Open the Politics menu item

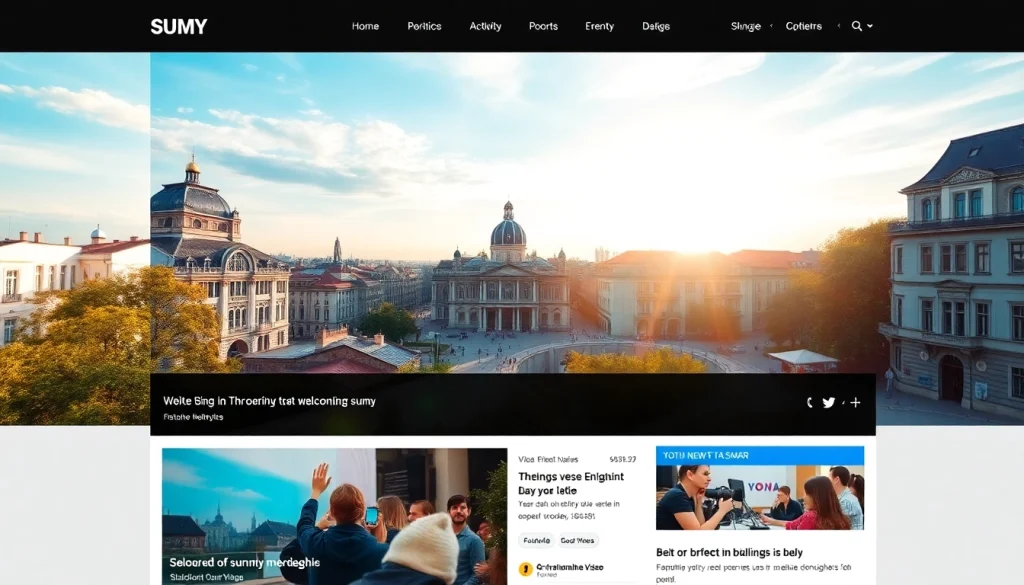click(424, 26)
